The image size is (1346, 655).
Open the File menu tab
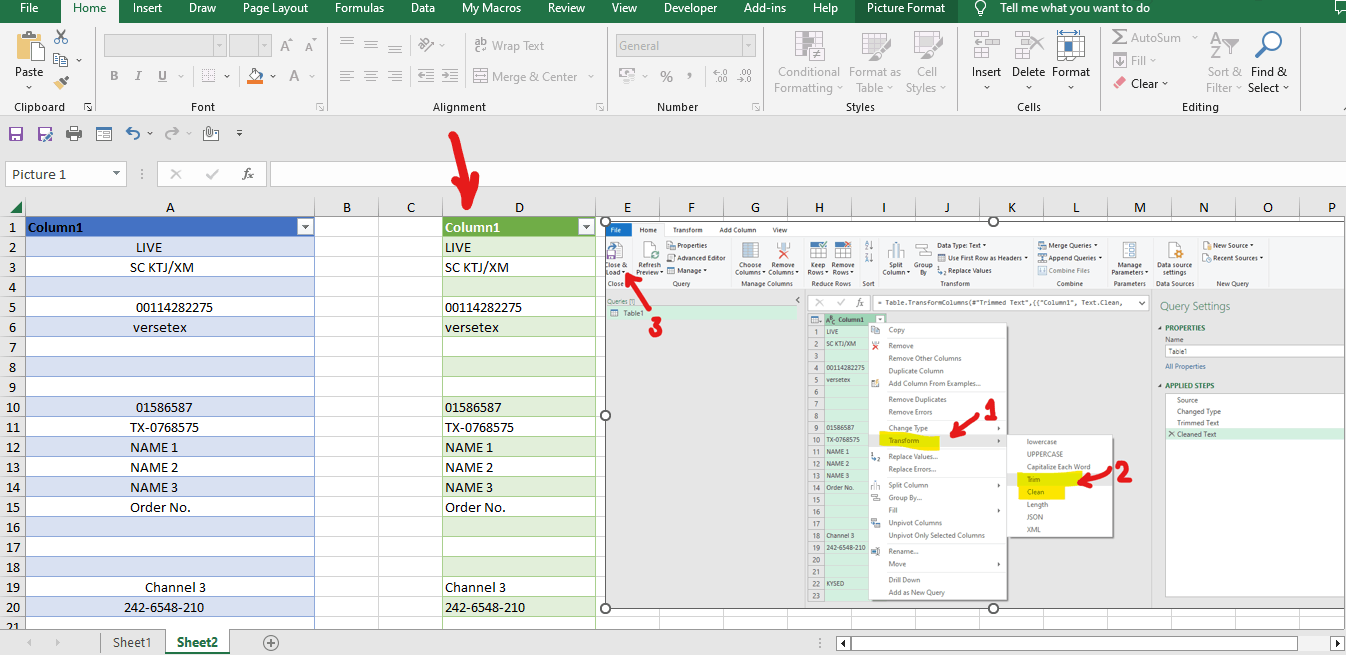(x=30, y=8)
